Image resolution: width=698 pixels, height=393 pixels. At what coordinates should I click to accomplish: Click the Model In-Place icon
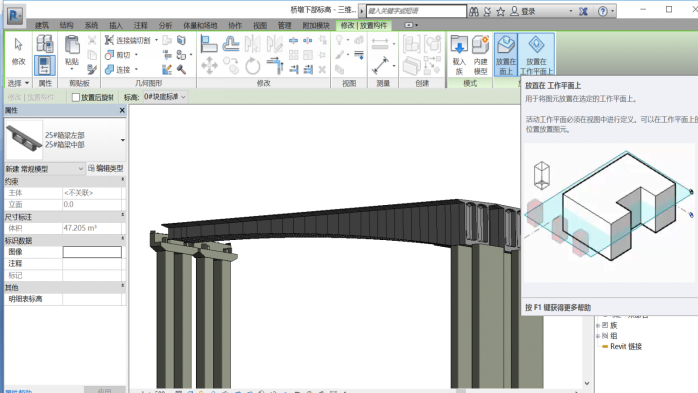(480, 55)
